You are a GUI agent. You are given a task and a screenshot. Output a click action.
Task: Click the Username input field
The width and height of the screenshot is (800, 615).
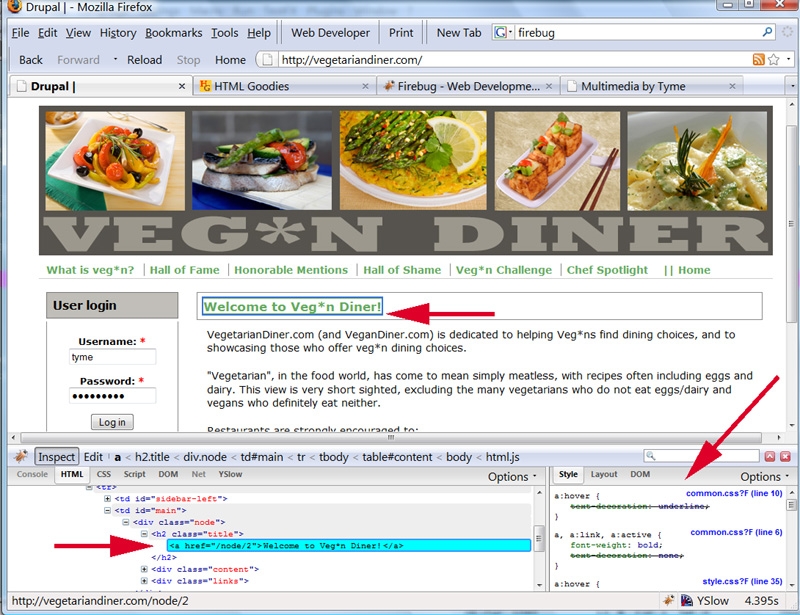[x=112, y=357]
